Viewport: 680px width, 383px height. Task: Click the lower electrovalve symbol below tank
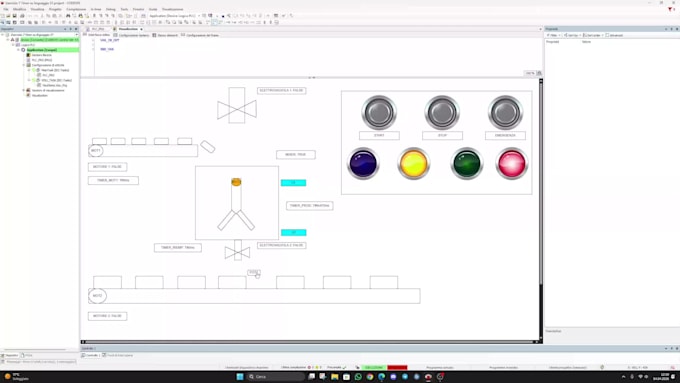point(237,251)
